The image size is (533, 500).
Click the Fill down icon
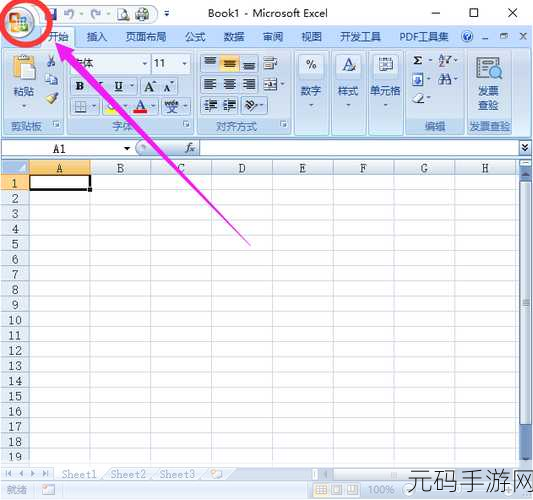418,80
